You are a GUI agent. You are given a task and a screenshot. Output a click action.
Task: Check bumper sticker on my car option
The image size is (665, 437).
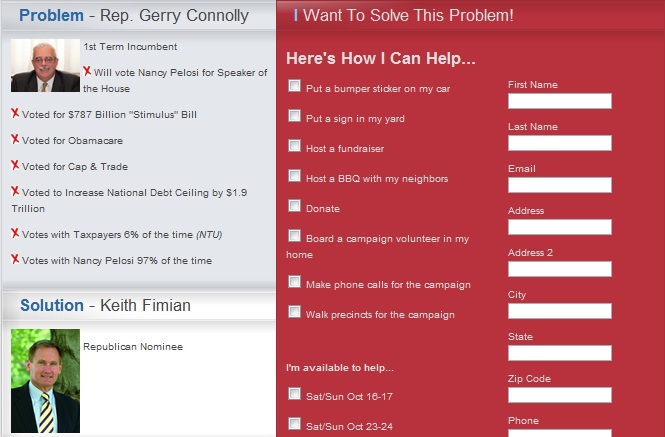click(294, 86)
